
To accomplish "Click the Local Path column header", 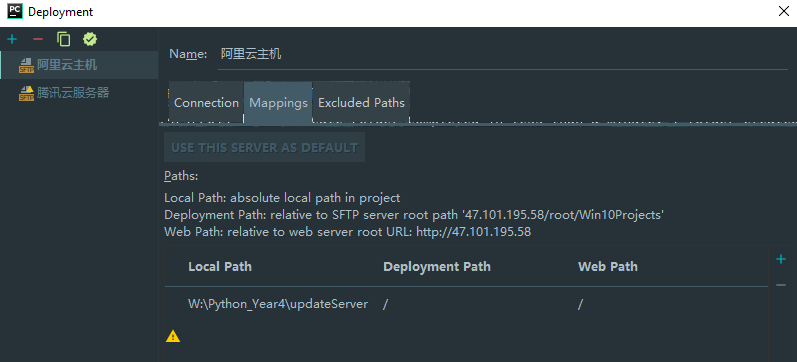I will (220, 266).
